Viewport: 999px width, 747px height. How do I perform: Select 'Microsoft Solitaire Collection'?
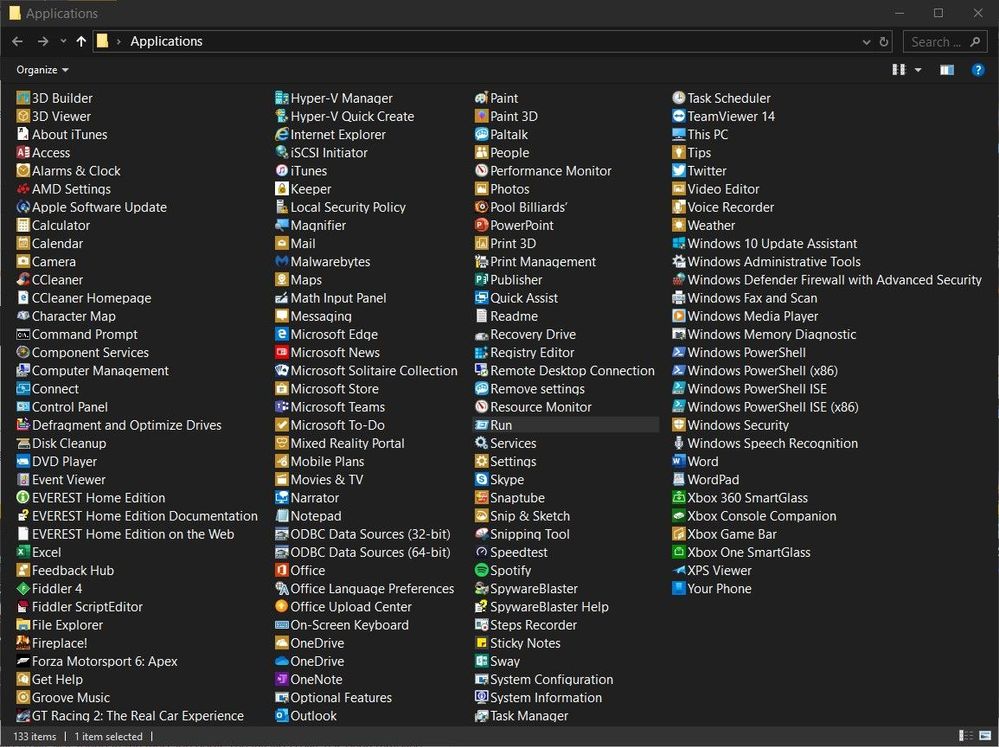(x=366, y=371)
